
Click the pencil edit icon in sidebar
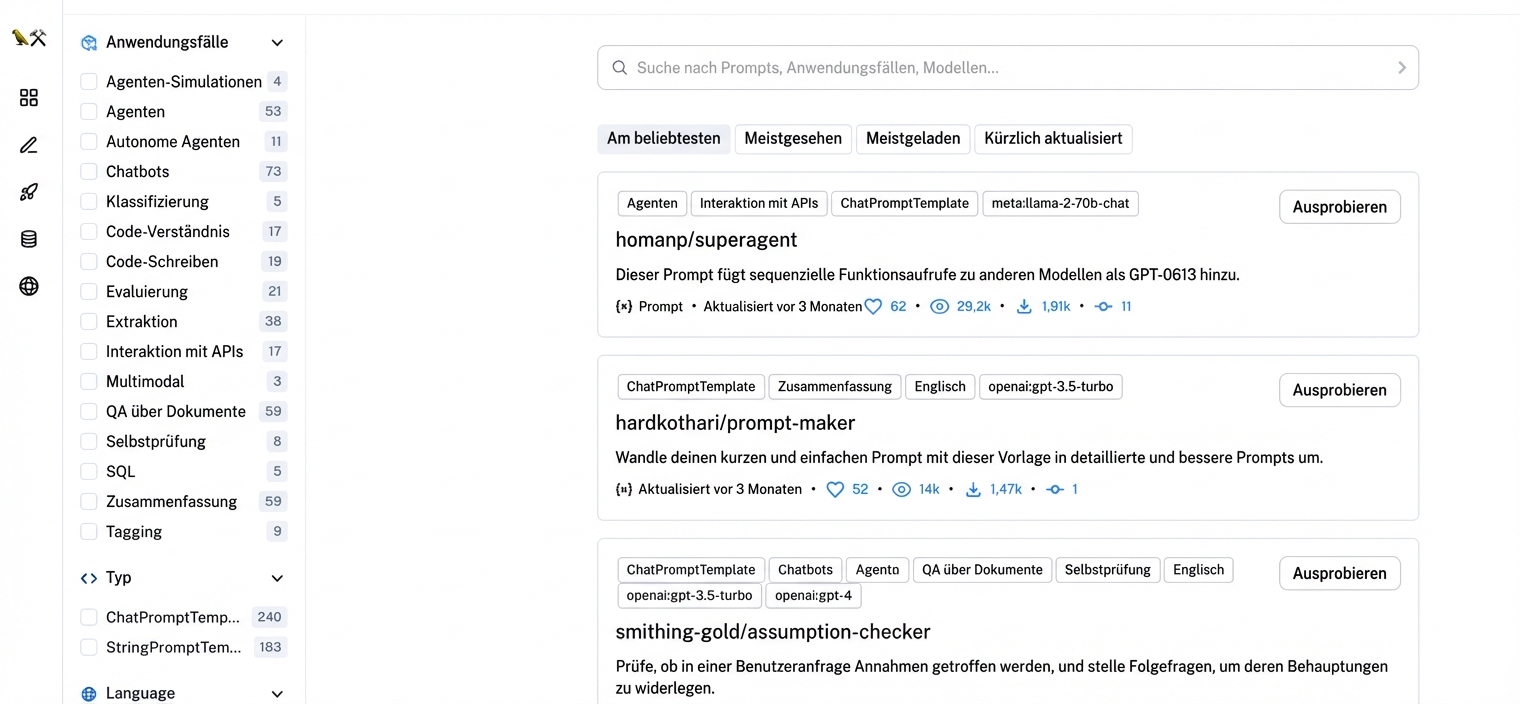[x=29, y=145]
